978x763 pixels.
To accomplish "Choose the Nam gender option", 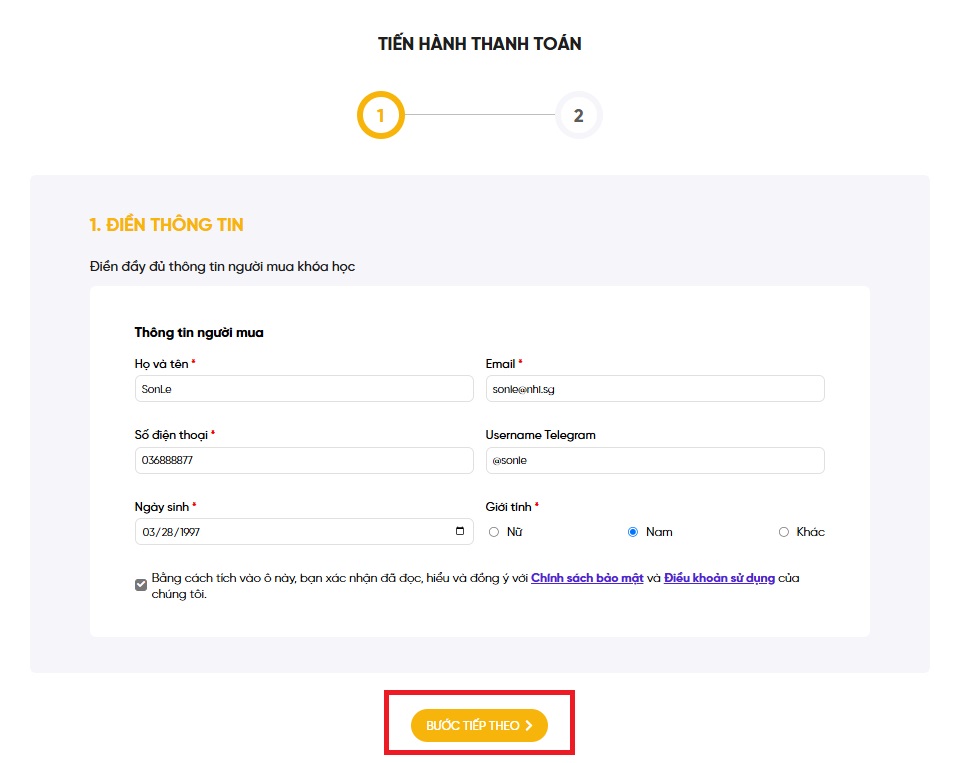I will 633,532.
